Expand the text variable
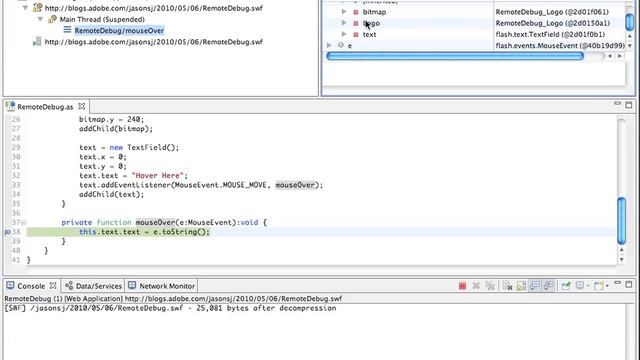The image size is (640, 360). tap(344, 34)
